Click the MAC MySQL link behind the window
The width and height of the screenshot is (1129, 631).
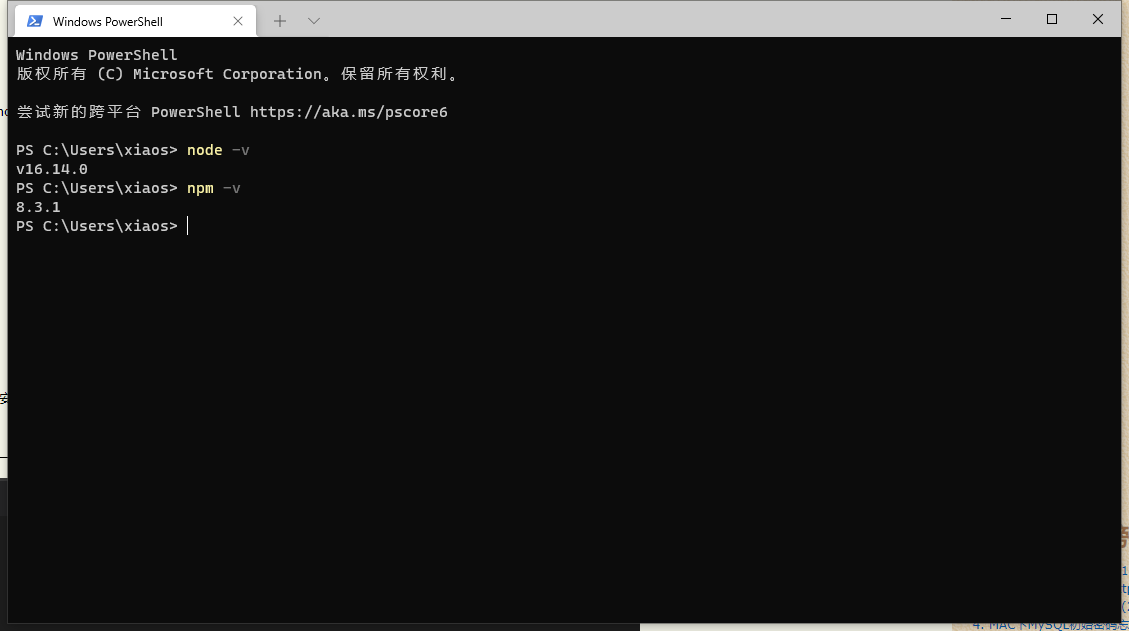pyautogui.click(x=1050, y=625)
